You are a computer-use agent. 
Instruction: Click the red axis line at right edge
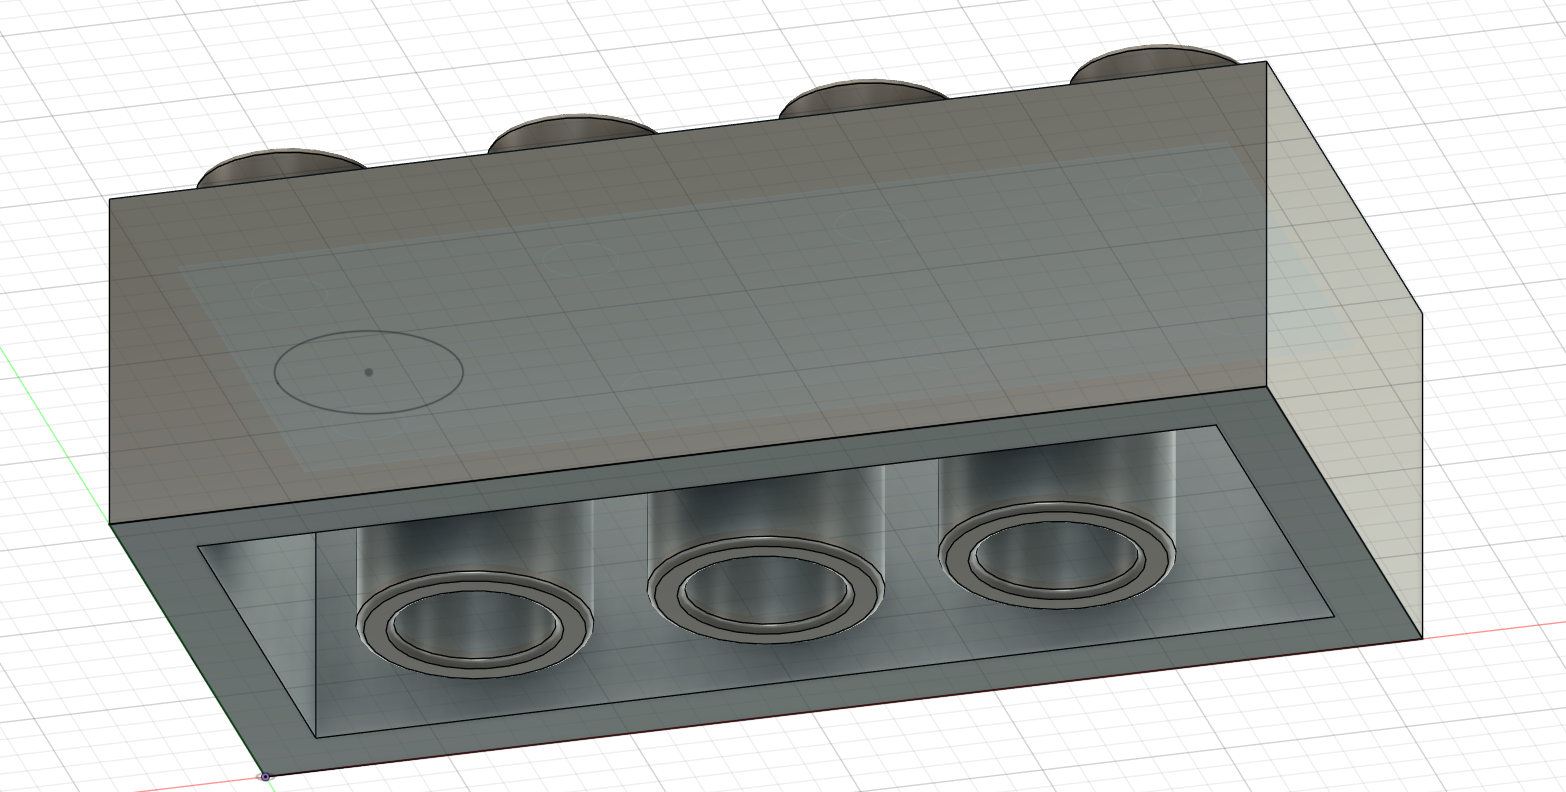(x=1500, y=629)
